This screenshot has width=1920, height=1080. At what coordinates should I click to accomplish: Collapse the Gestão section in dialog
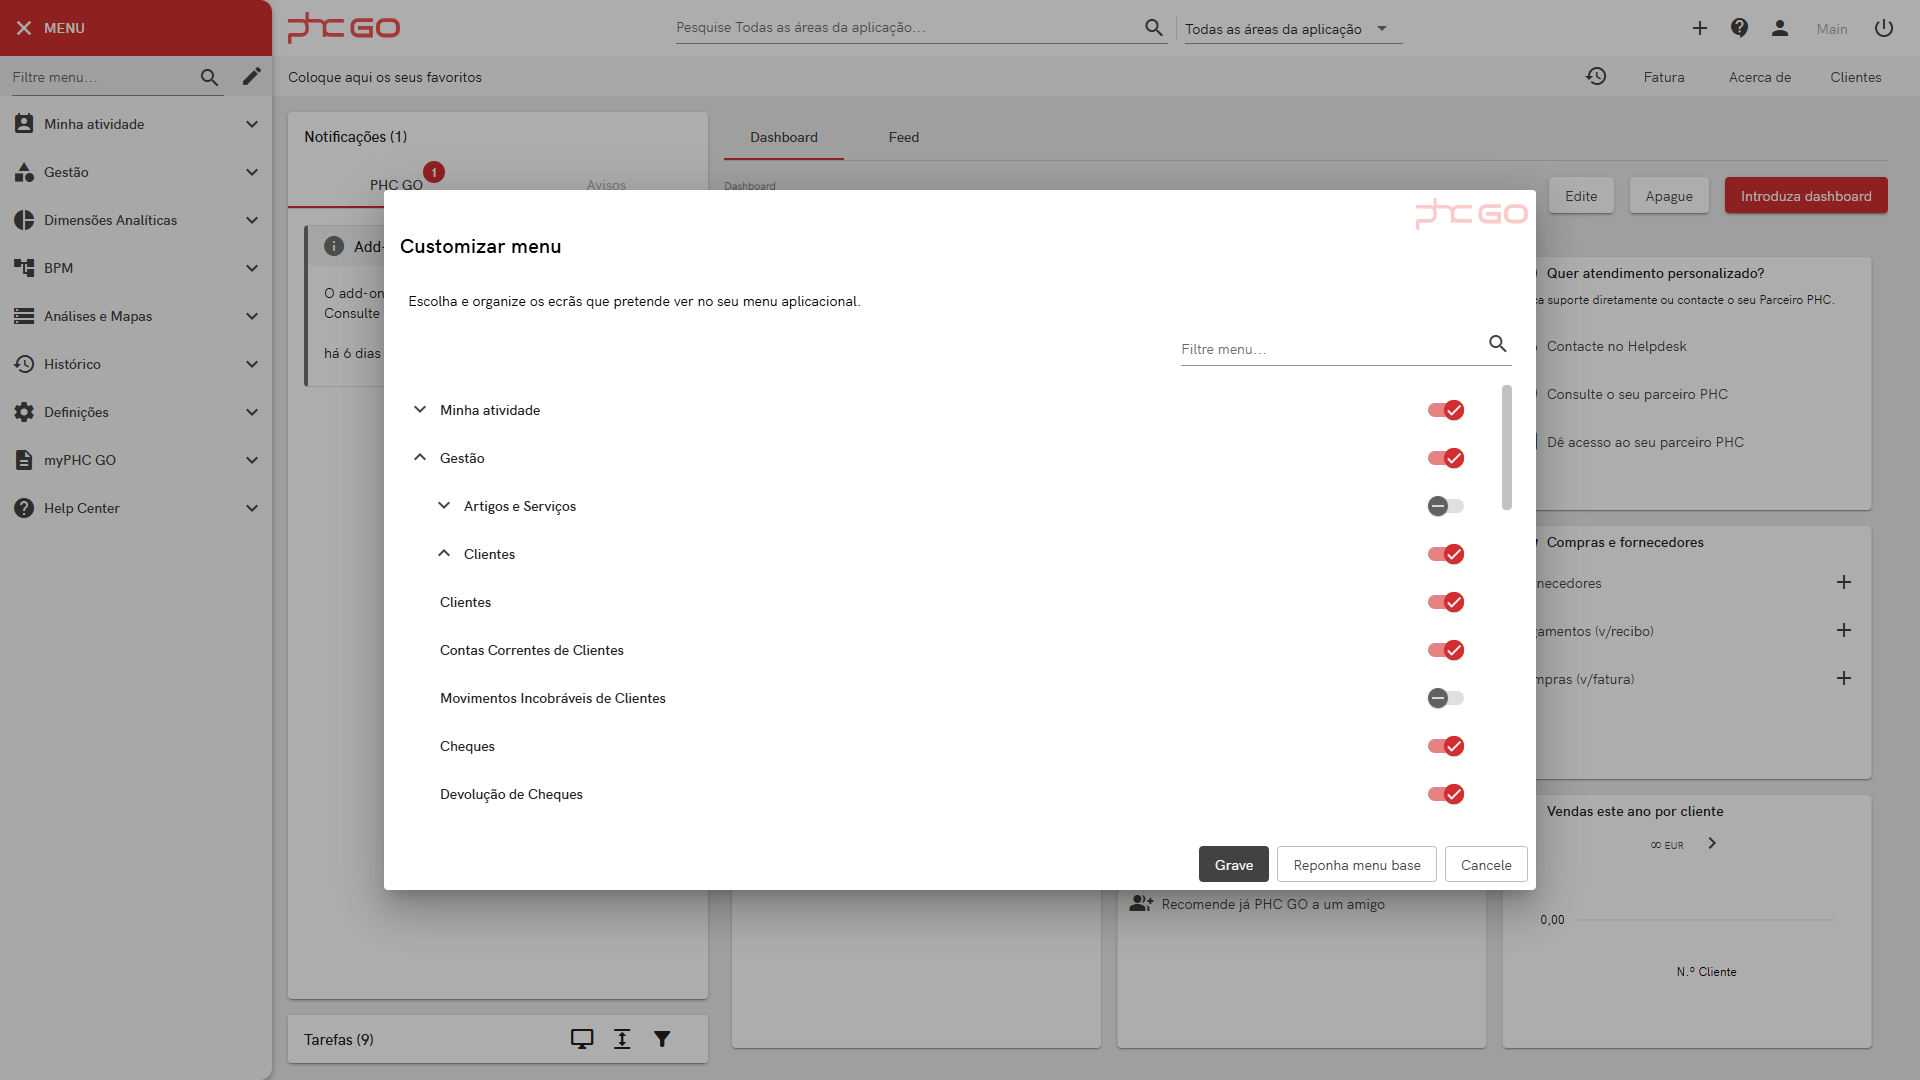pos(420,458)
